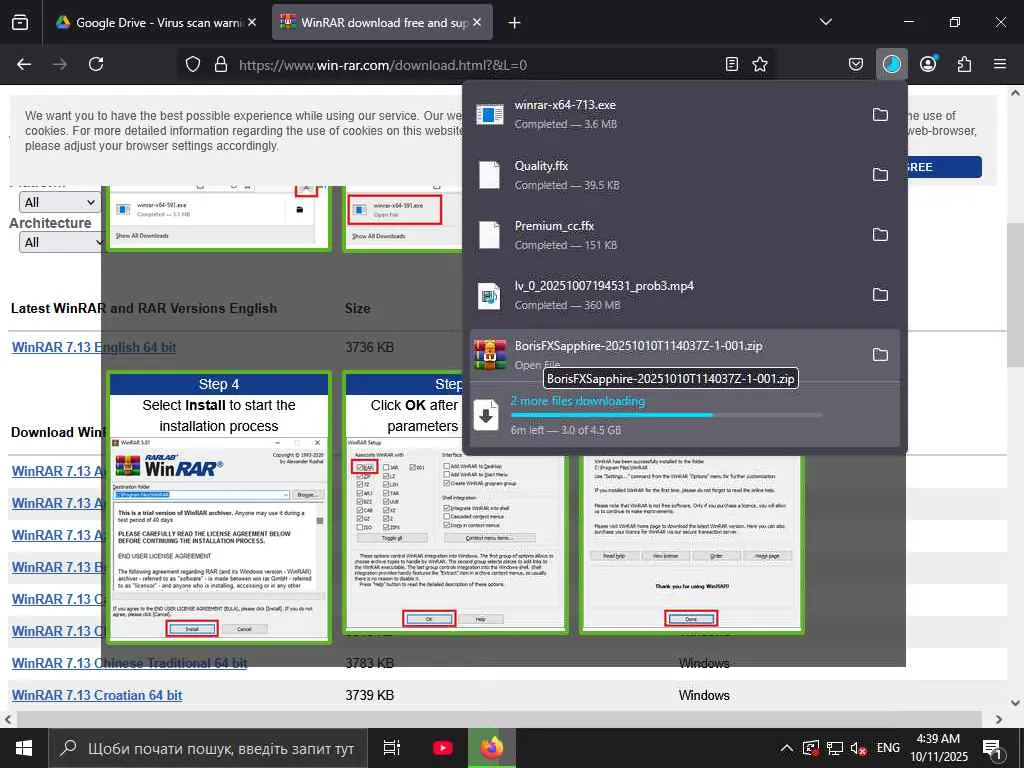The height and width of the screenshot is (768, 1024).
Task: Open the Firefox account icon
Action: point(928,64)
